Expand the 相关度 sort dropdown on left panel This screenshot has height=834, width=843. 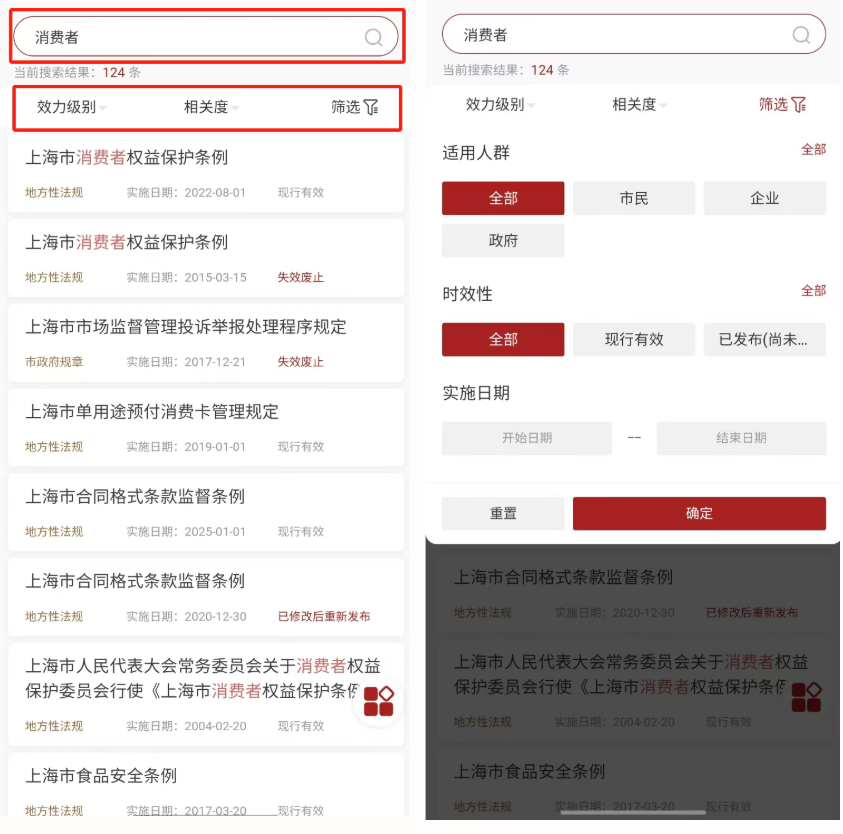click(x=211, y=107)
